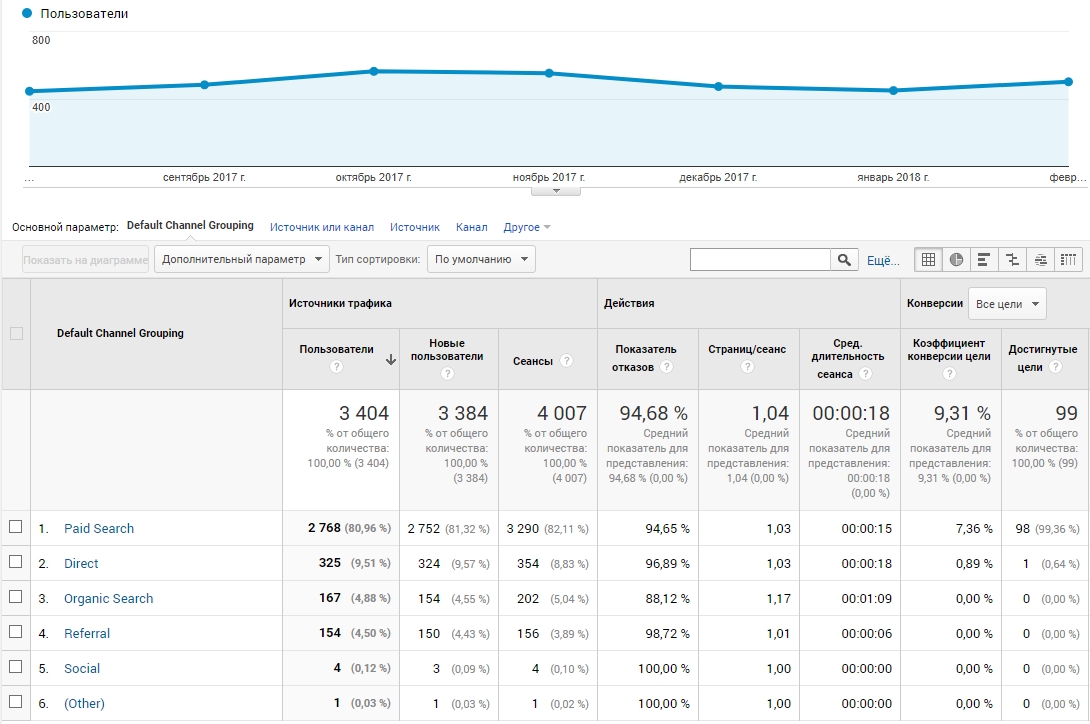Open help icon under Коэффициент конверсии цели
The image size is (1090, 724).
coord(949,373)
